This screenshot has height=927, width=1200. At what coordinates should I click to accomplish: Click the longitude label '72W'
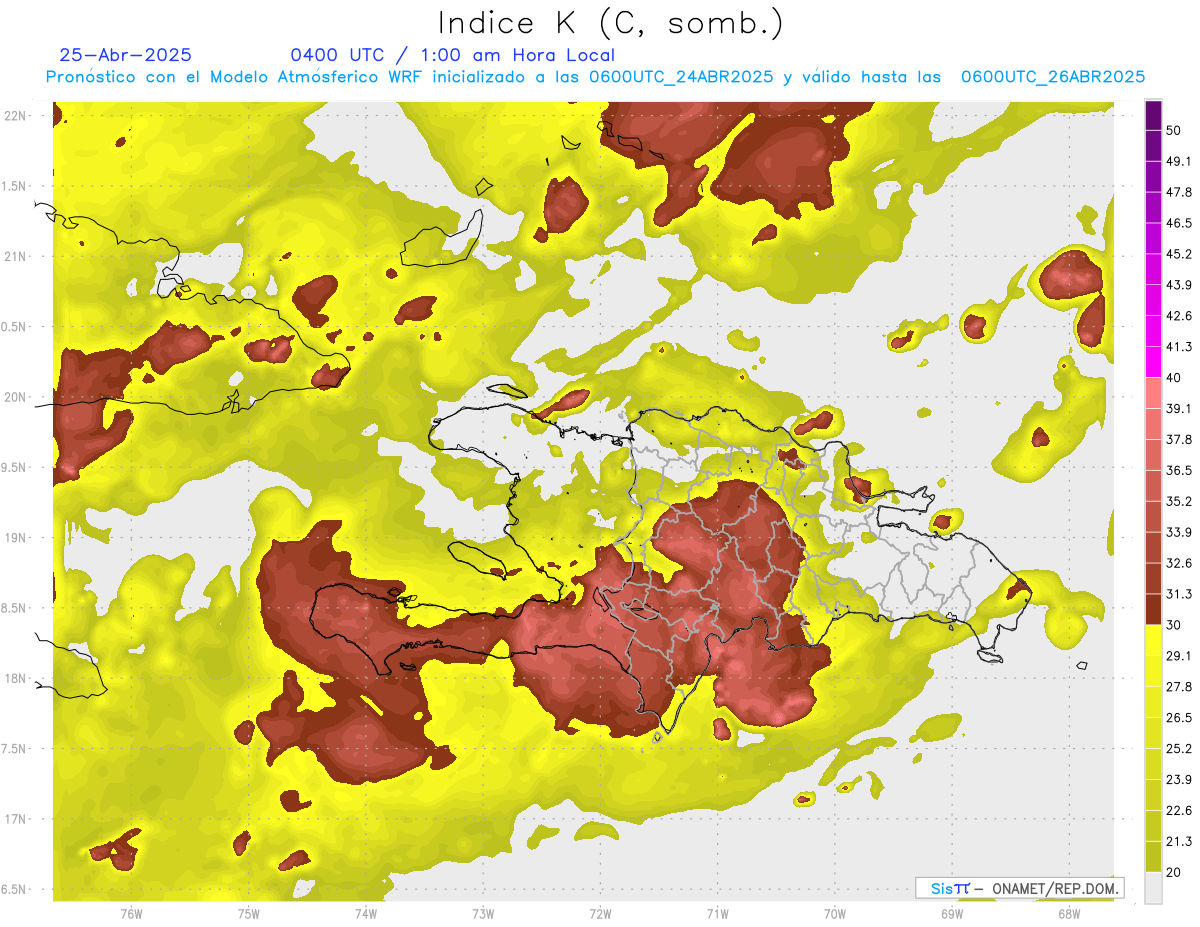[x=600, y=914]
